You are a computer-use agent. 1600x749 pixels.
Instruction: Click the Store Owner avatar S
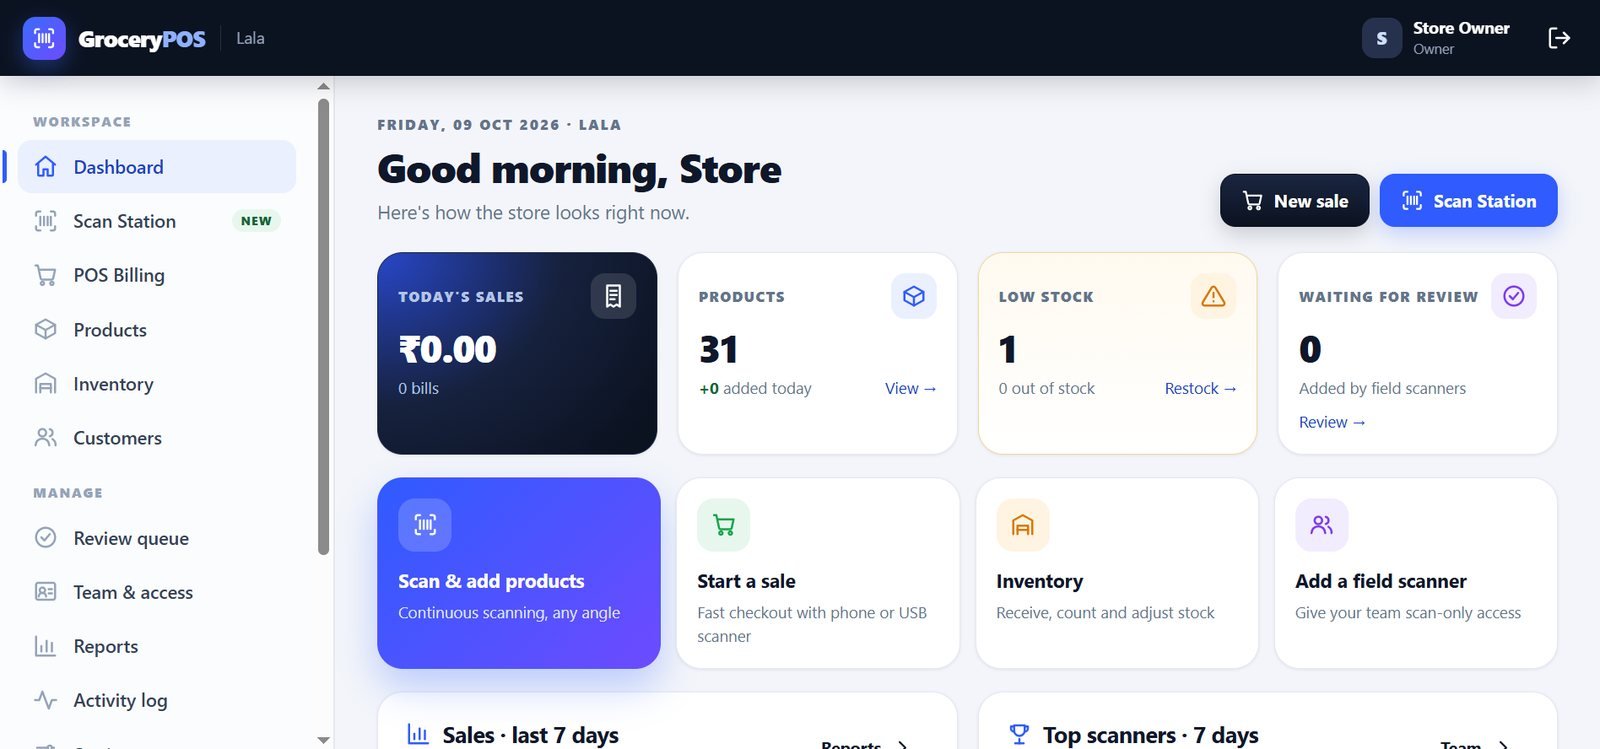[x=1382, y=38]
